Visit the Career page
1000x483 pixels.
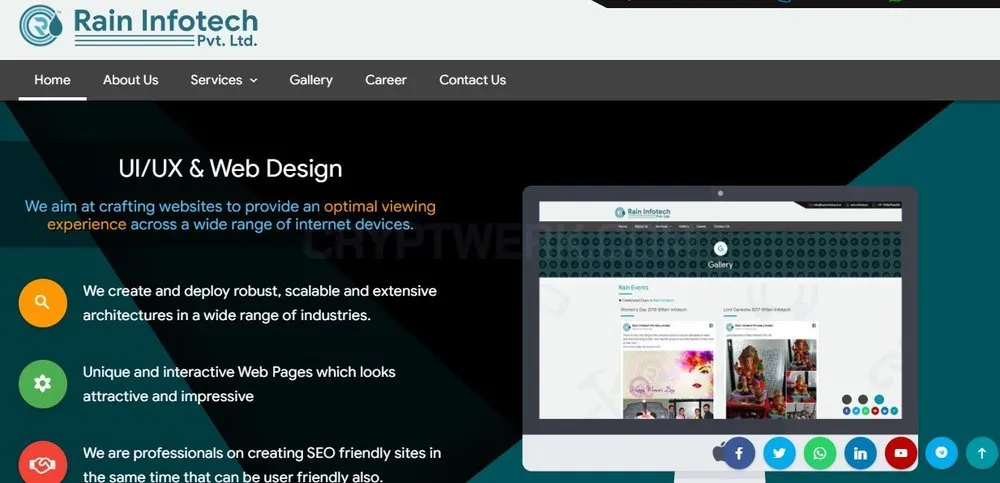pyautogui.click(x=386, y=80)
